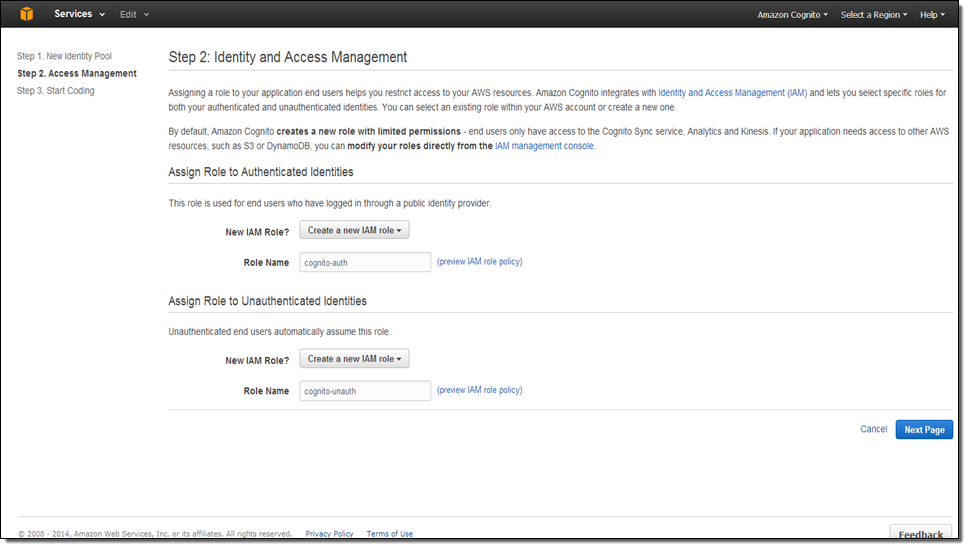Open the Select a Region dropdown
The image size is (970, 550).
tap(873, 15)
